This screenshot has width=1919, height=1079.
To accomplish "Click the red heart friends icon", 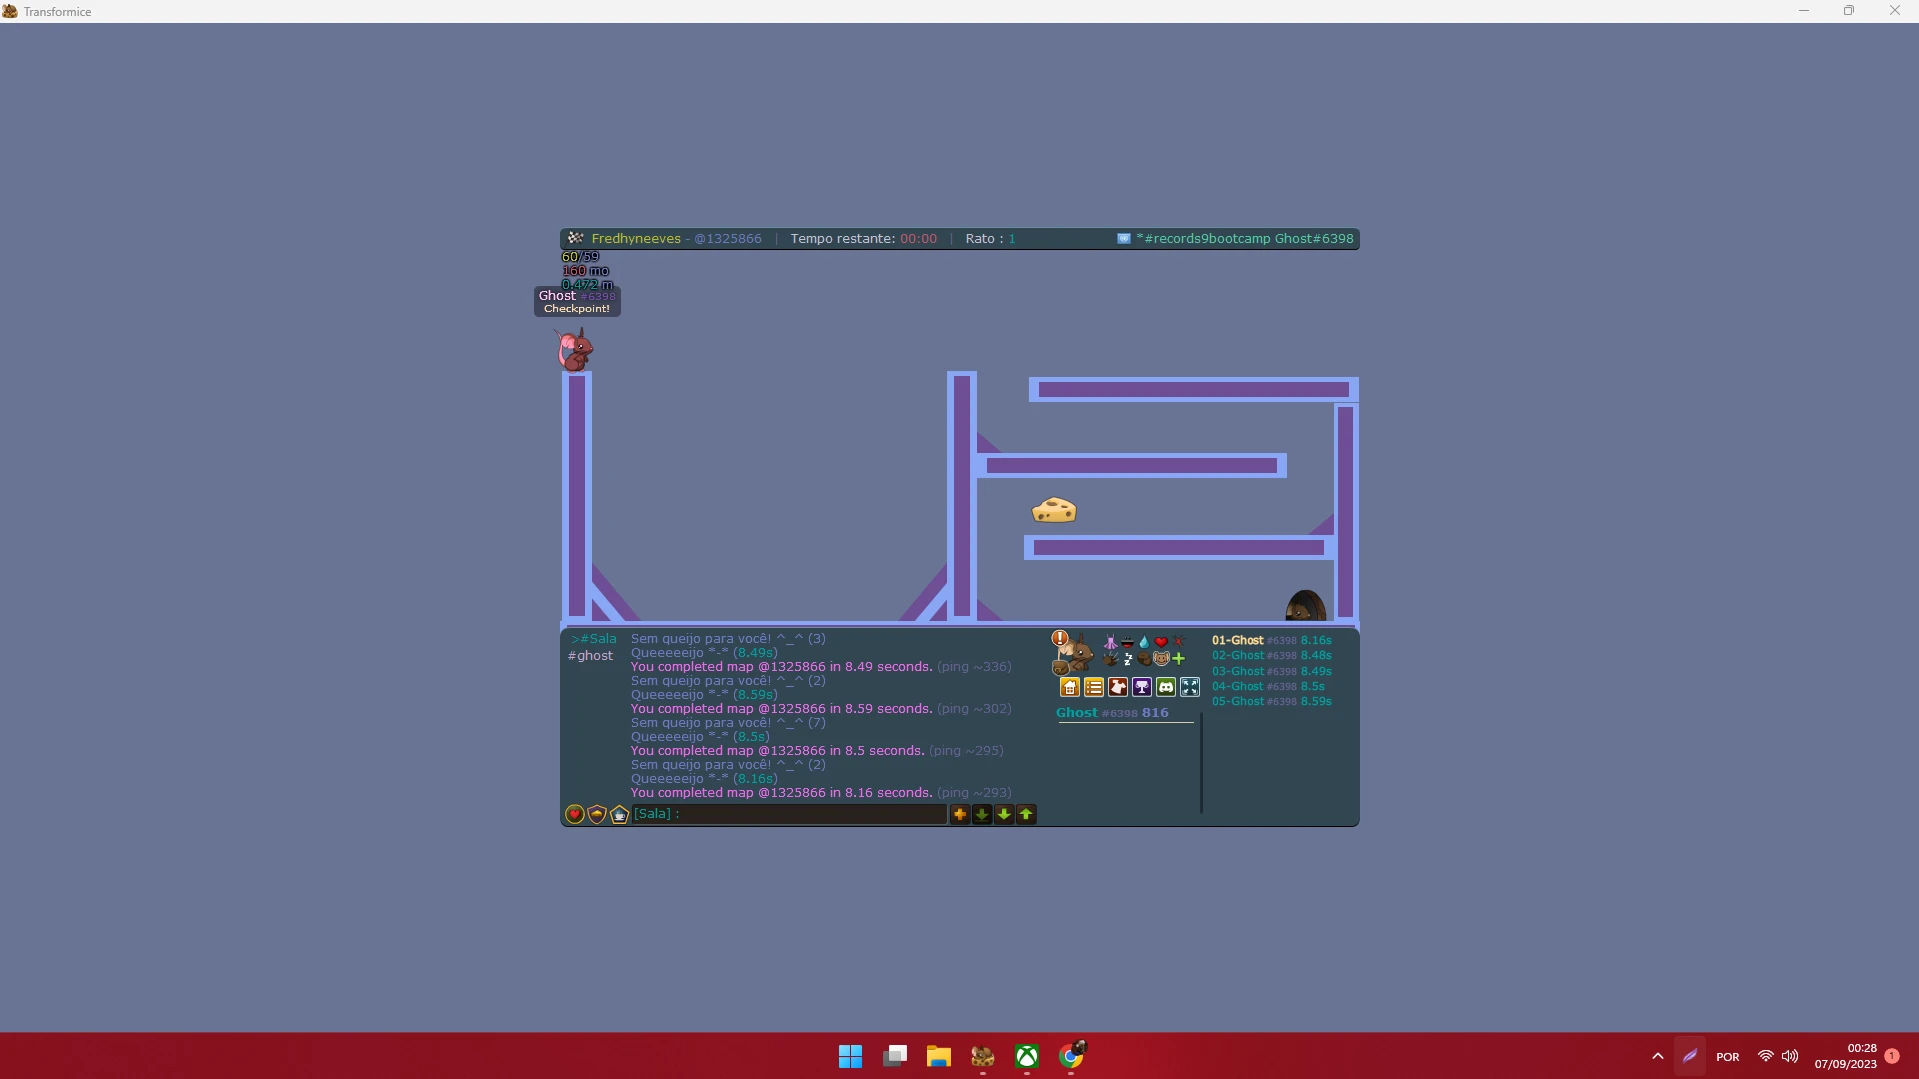I will coord(575,815).
